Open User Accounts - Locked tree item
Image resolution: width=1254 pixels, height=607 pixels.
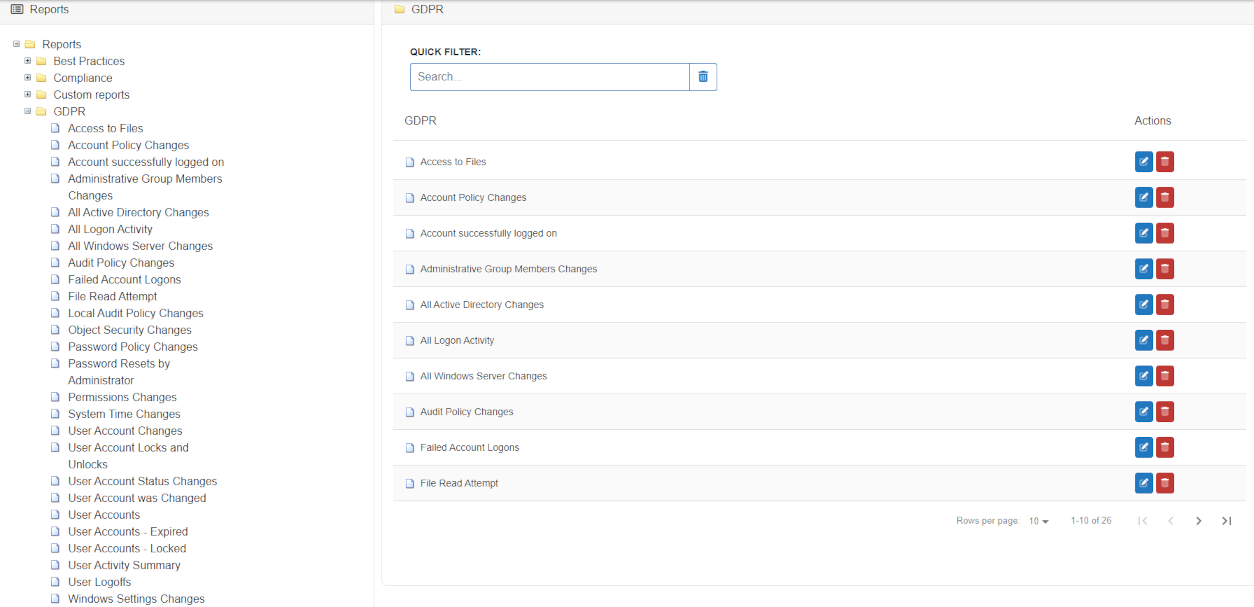pos(127,548)
